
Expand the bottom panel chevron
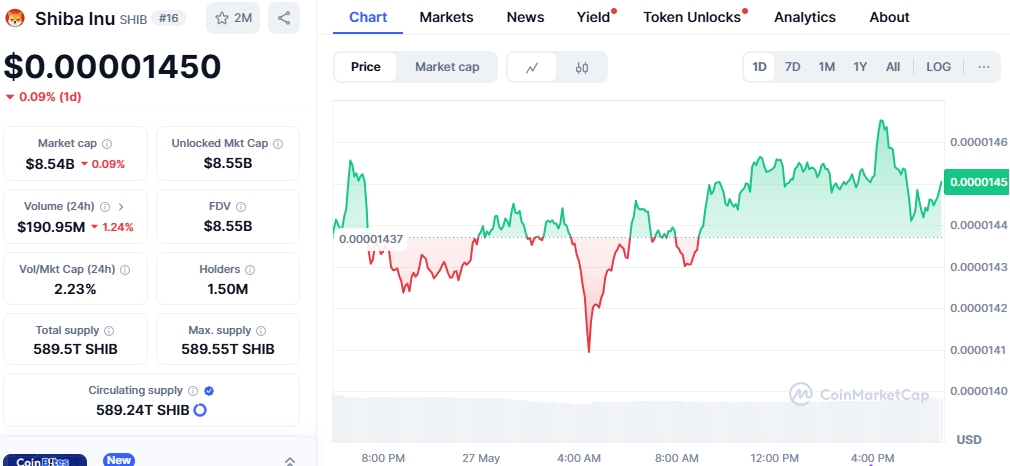pyautogui.click(x=289, y=461)
